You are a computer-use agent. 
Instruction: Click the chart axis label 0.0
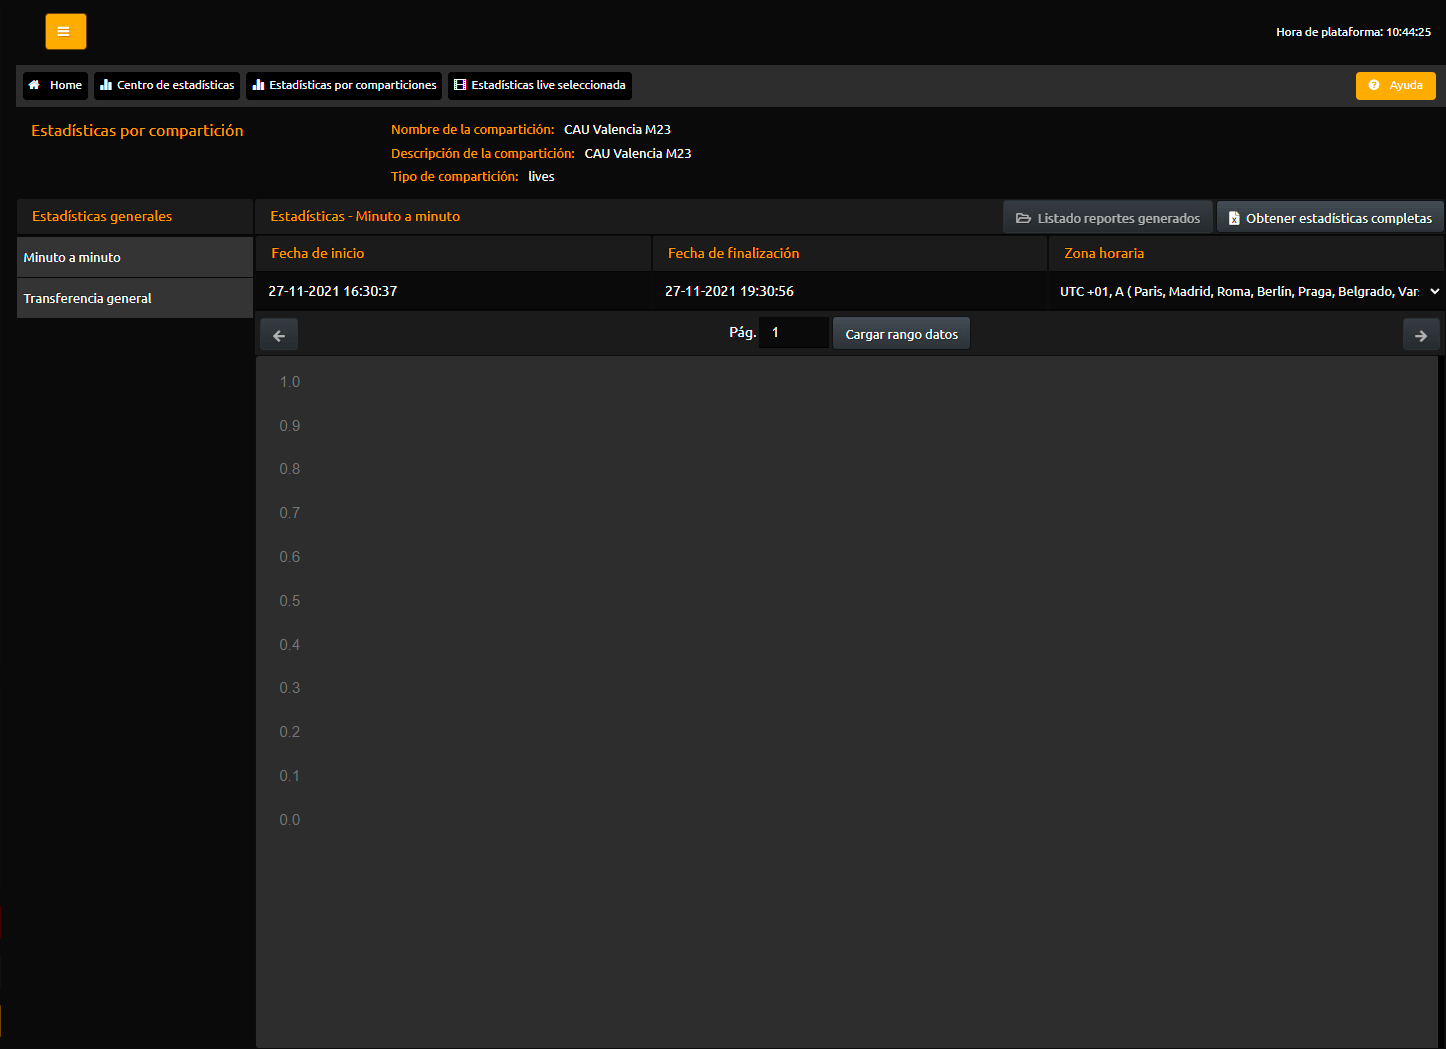pyautogui.click(x=290, y=820)
